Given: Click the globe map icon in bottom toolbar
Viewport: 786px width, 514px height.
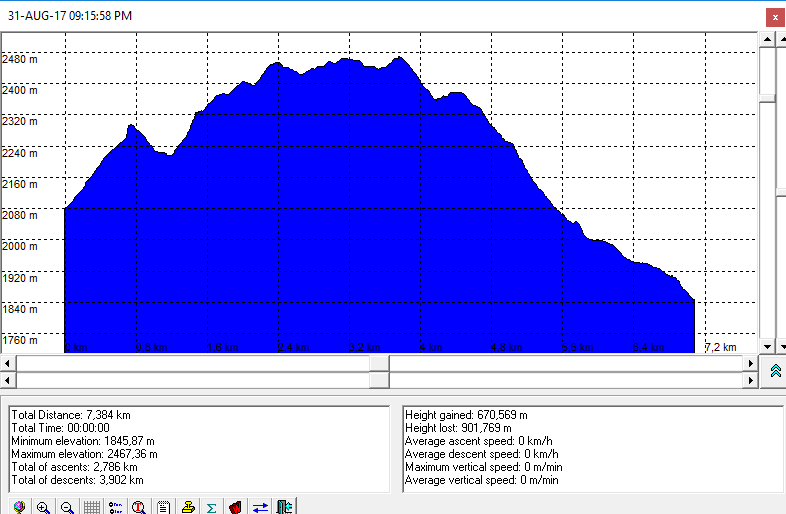Looking at the screenshot, I should pos(19,507).
